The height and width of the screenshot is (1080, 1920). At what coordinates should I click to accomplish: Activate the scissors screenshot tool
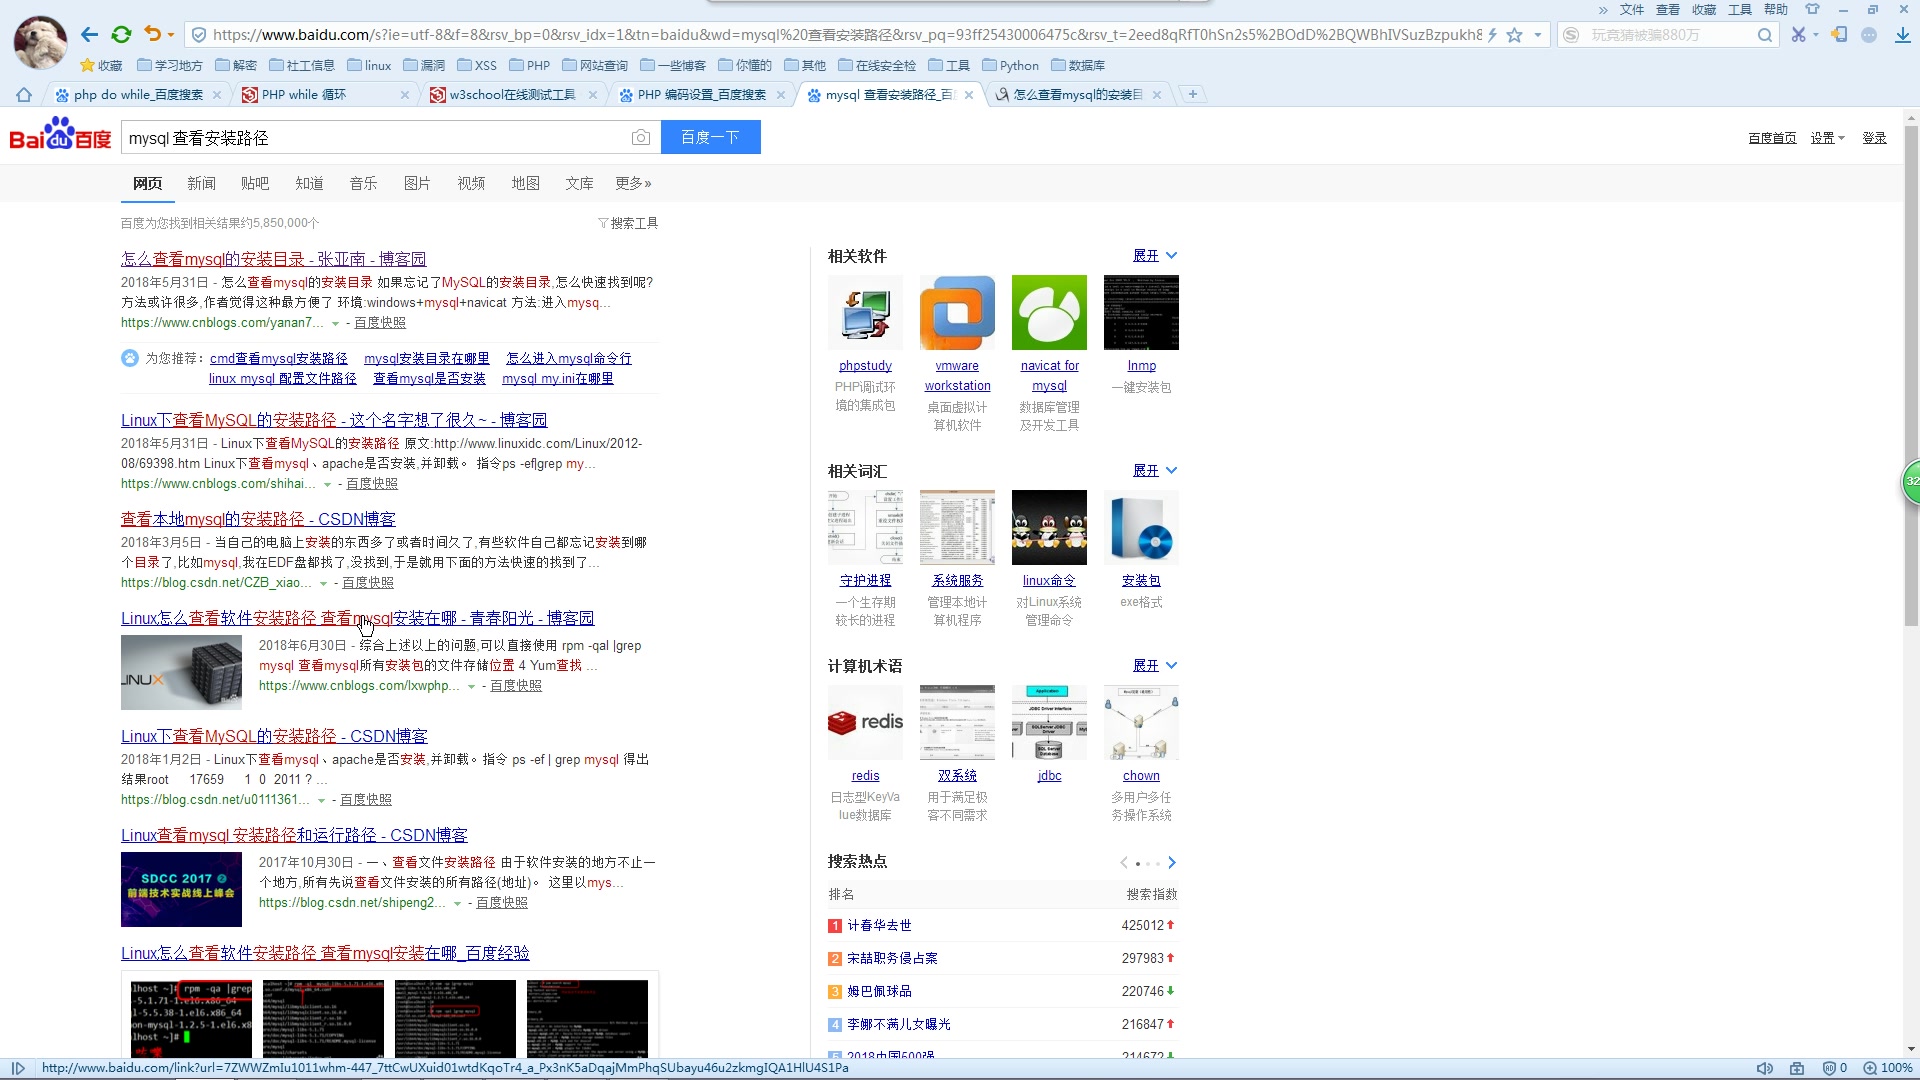click(1798, 35)
